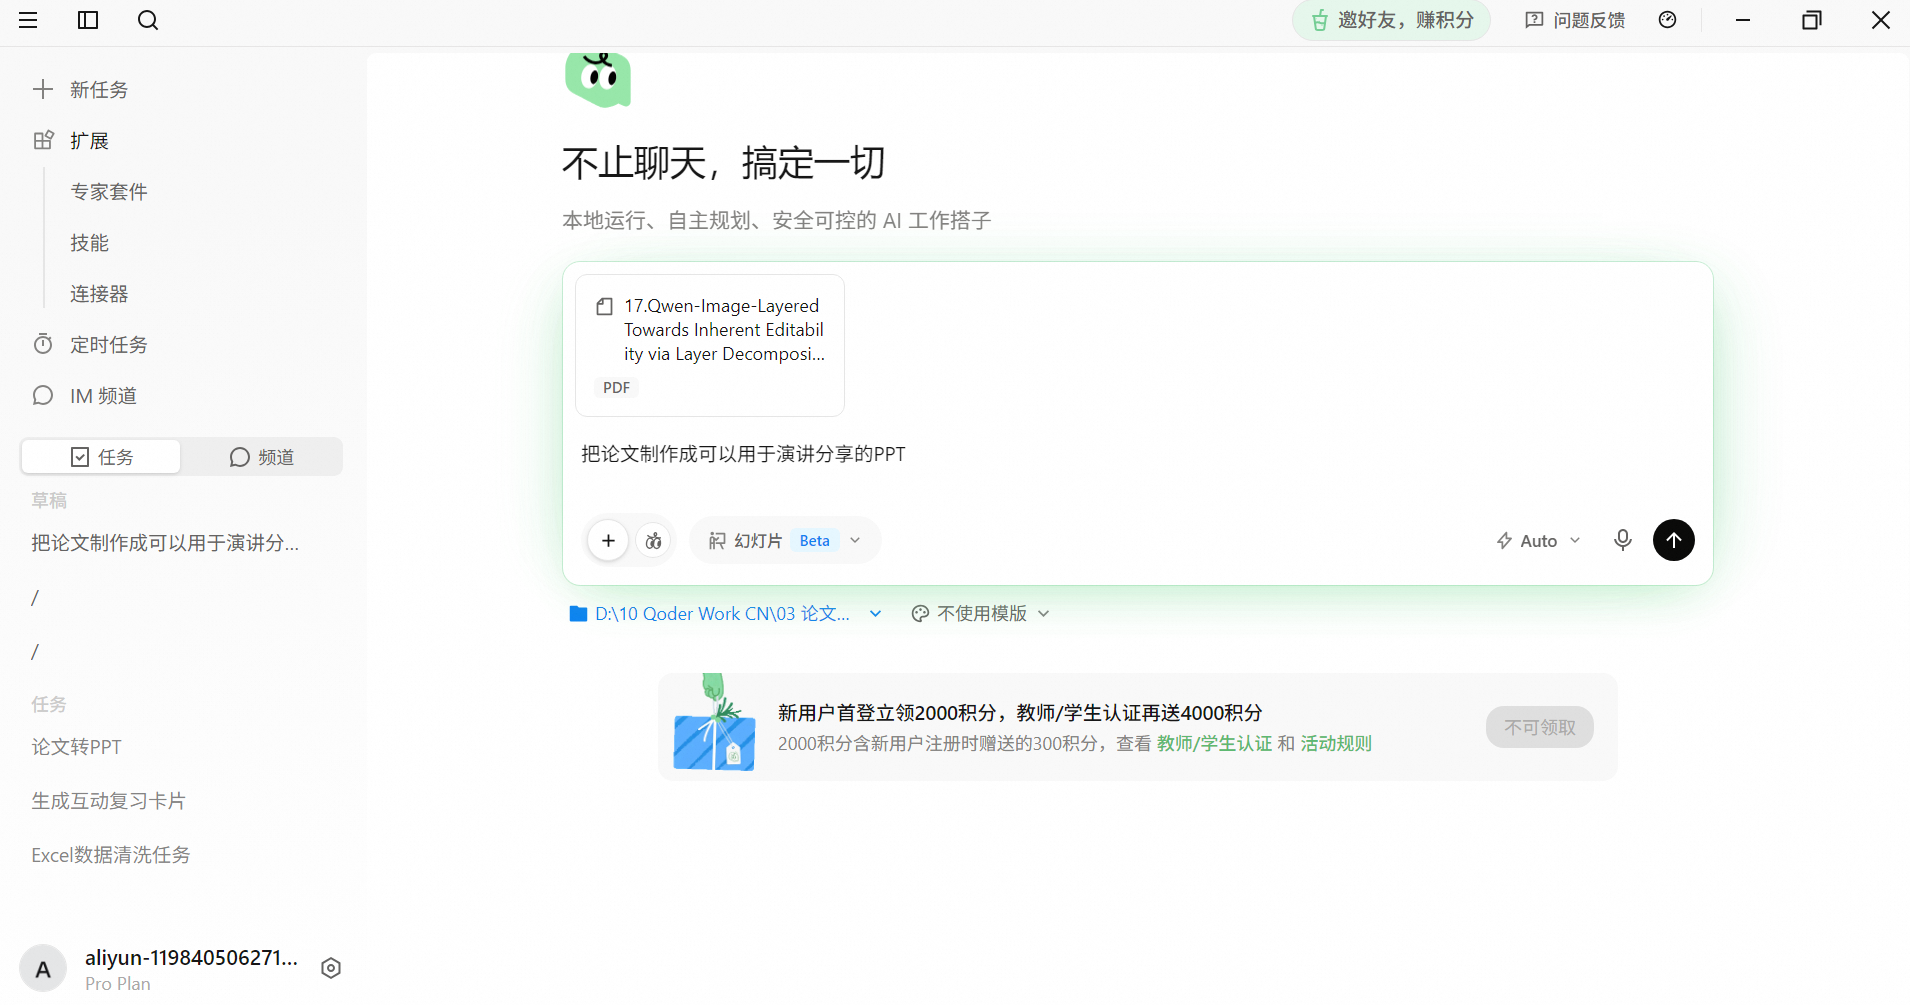Screen dimensions: 1910x1005
Task: Expand the 幻灯片 Beta mode dropdown
Action: tap(785, 540)
